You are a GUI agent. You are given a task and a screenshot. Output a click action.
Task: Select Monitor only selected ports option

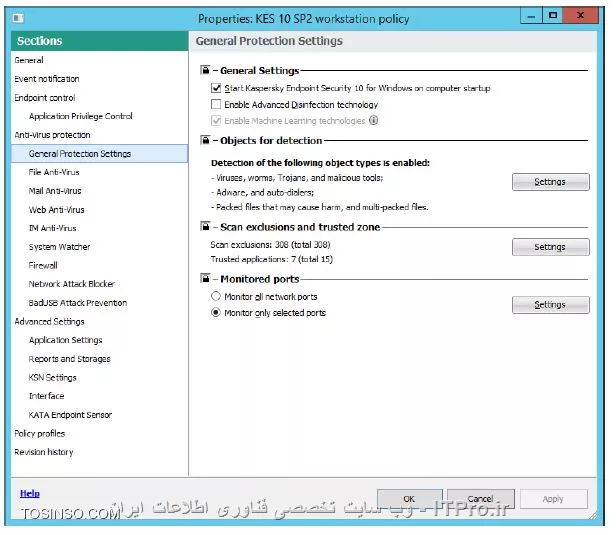point(216,313)
